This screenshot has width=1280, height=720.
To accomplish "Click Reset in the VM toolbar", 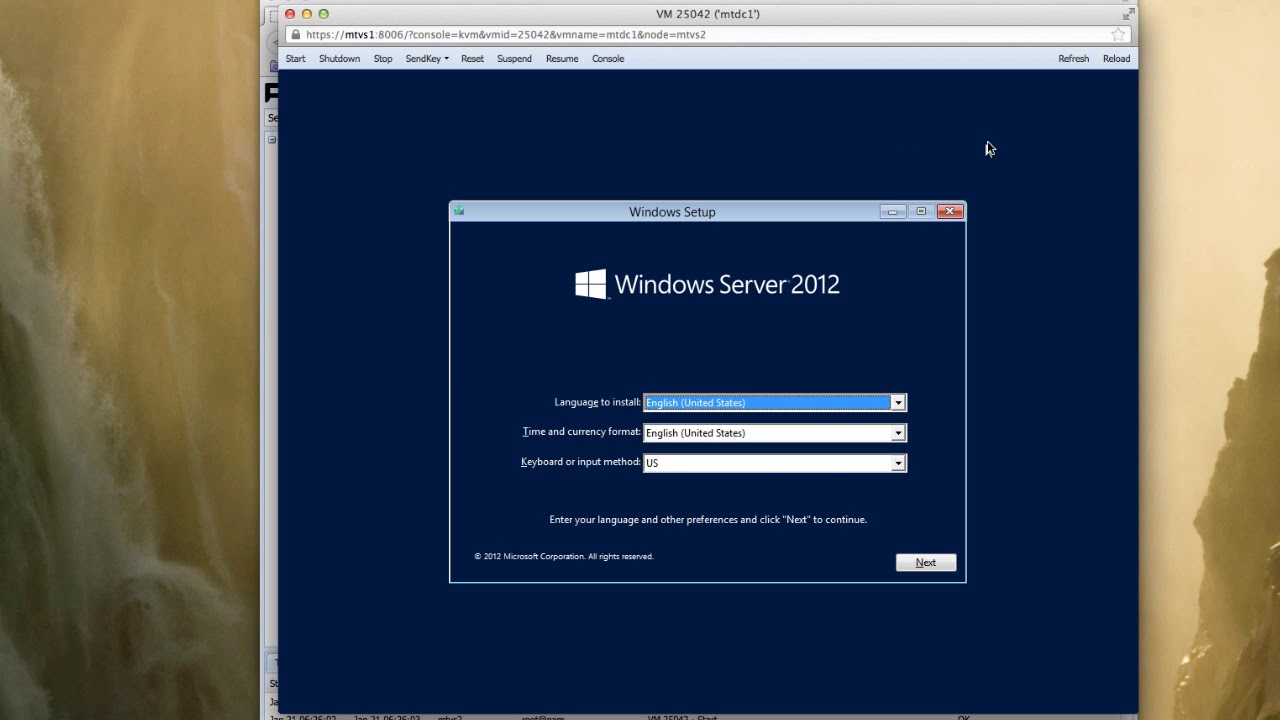I will tap(472, 59).
